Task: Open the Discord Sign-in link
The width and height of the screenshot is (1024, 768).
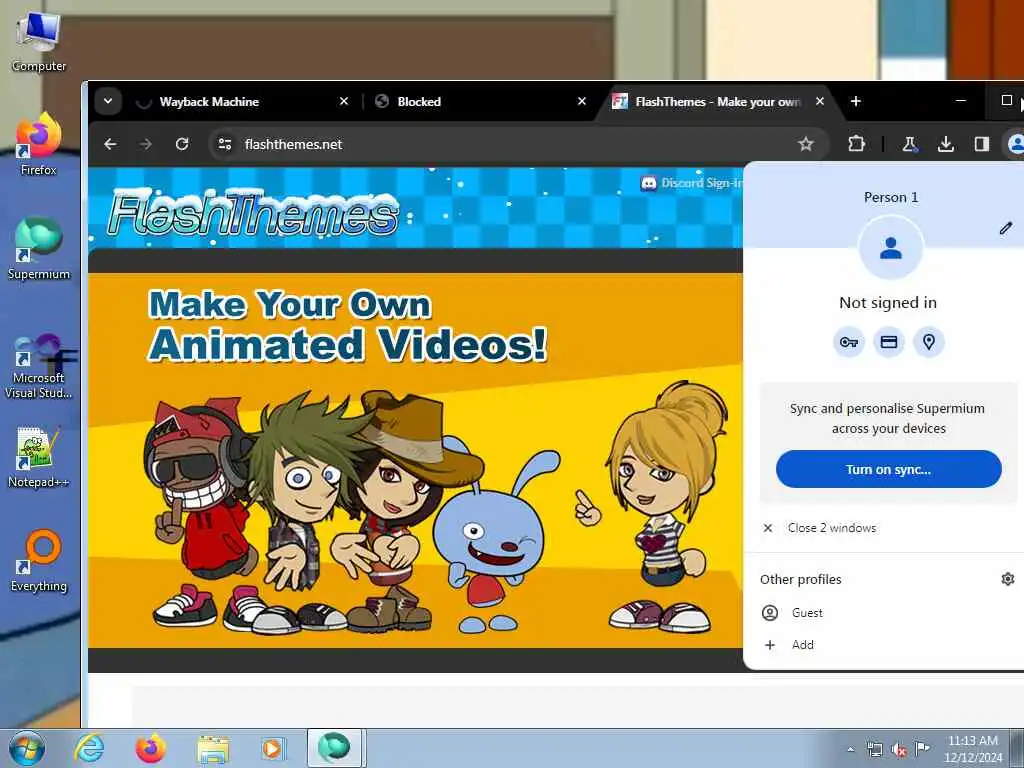Action: (692, 183)
